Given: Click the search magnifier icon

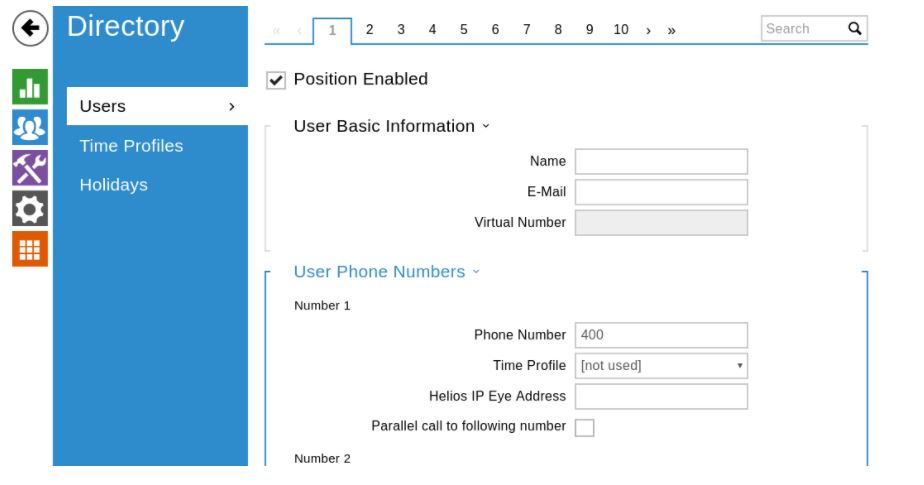Looking at the screenshot, I should coord(854,29).
